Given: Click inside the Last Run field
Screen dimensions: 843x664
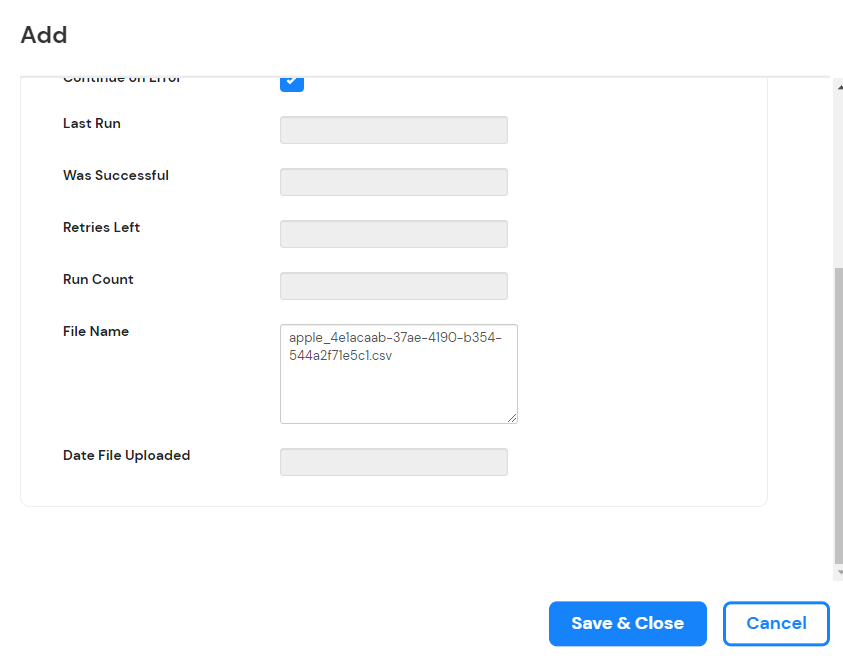Looking at the screenshot, I should pyautogui.click(x=393, y=129).
